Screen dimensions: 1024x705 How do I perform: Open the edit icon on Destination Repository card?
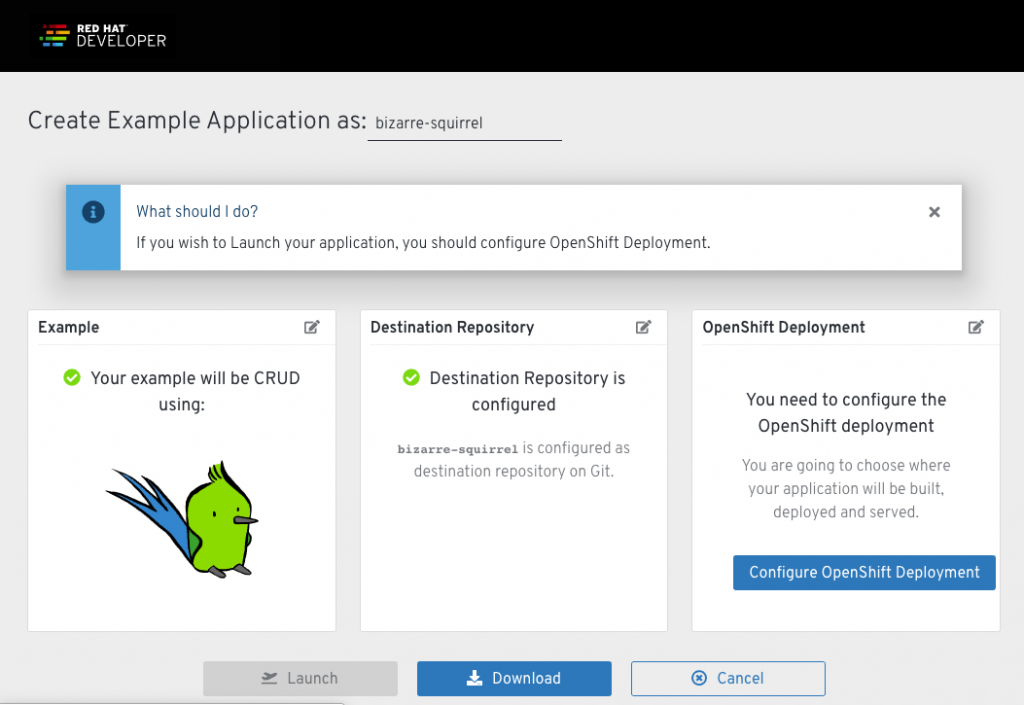coord(643,327)
